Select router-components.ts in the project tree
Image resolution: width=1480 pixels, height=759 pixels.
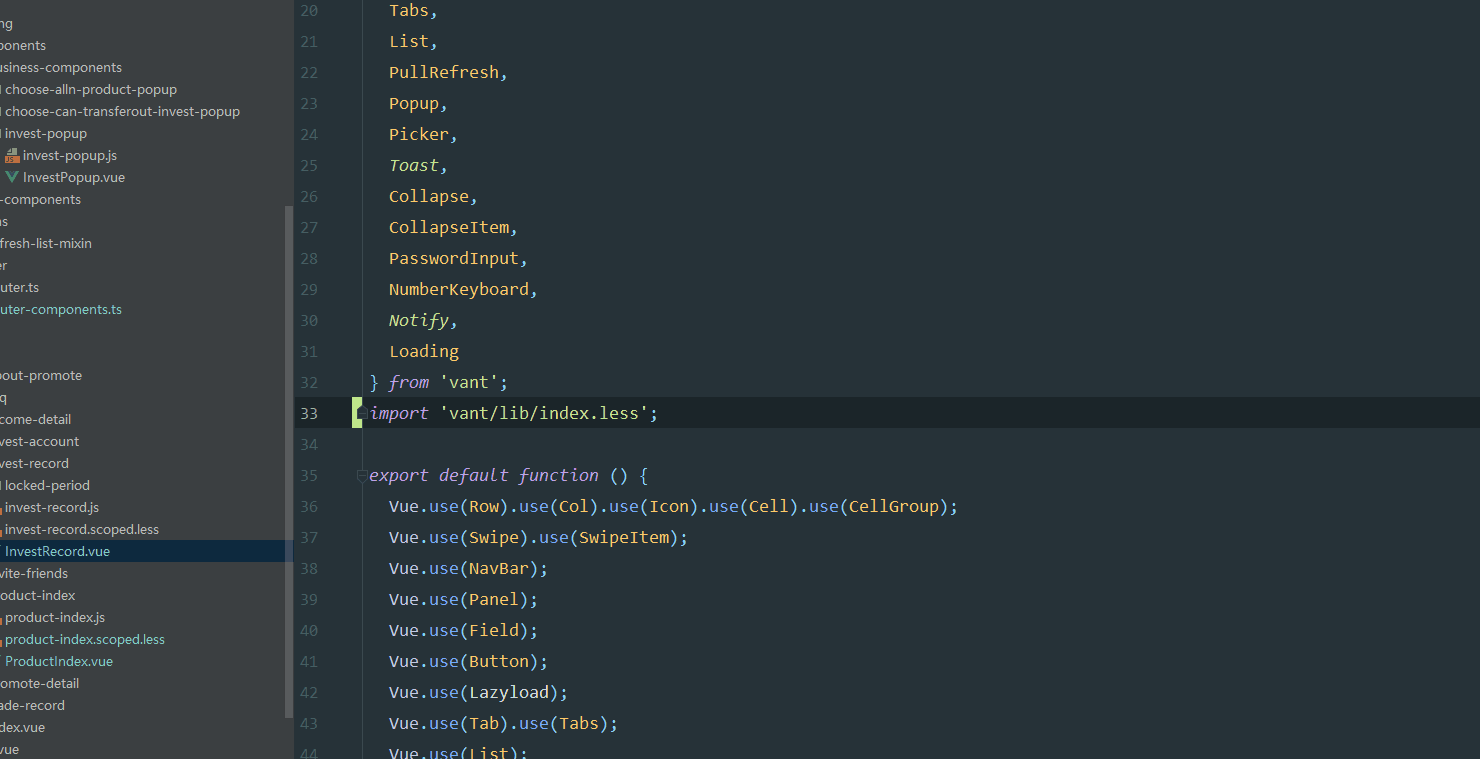click(x=61, y=309)
